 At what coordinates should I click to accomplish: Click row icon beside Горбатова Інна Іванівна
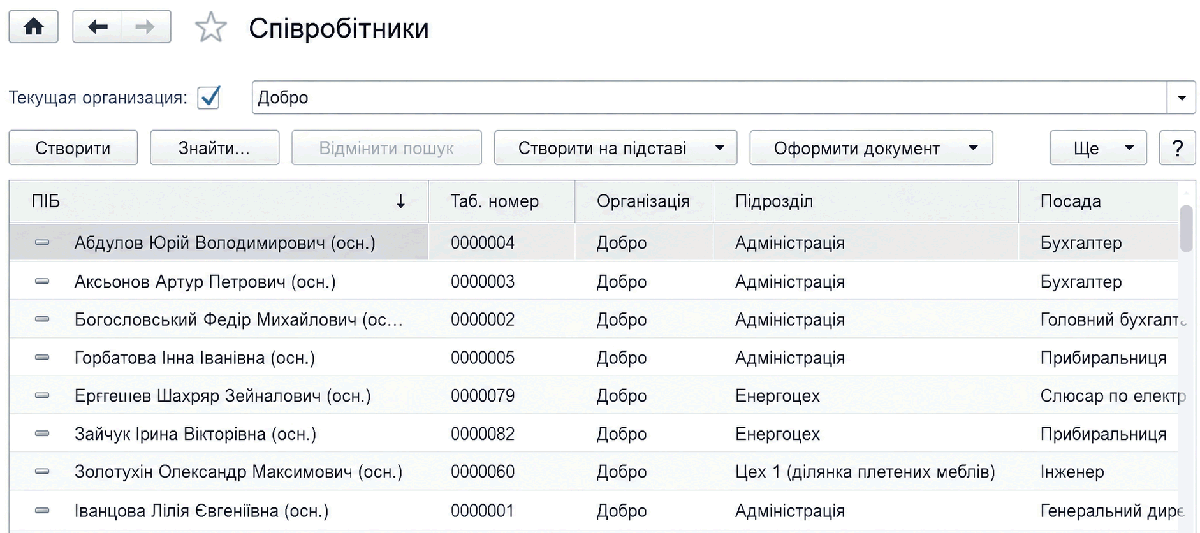tap(42, 358)
